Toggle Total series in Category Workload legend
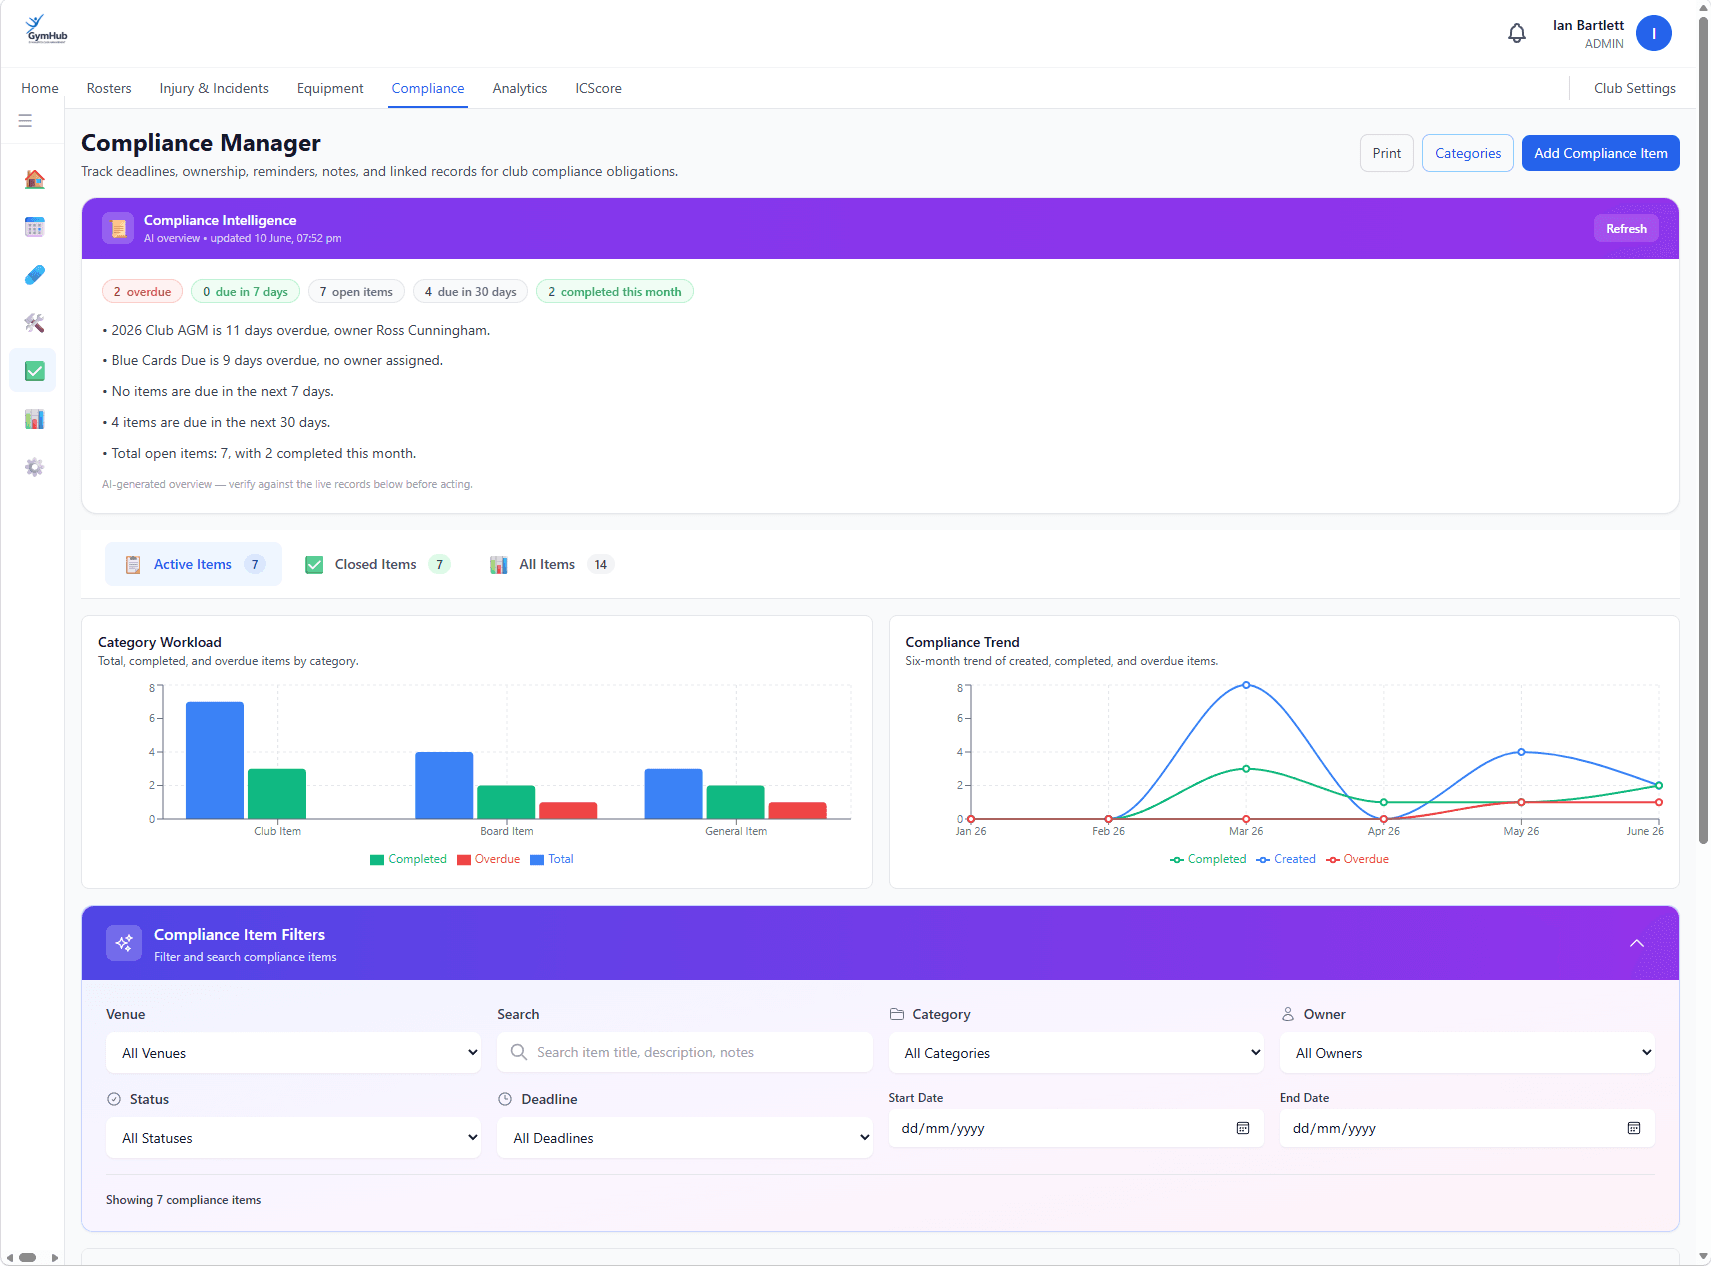The image size is (1711, 1266). 552,859
